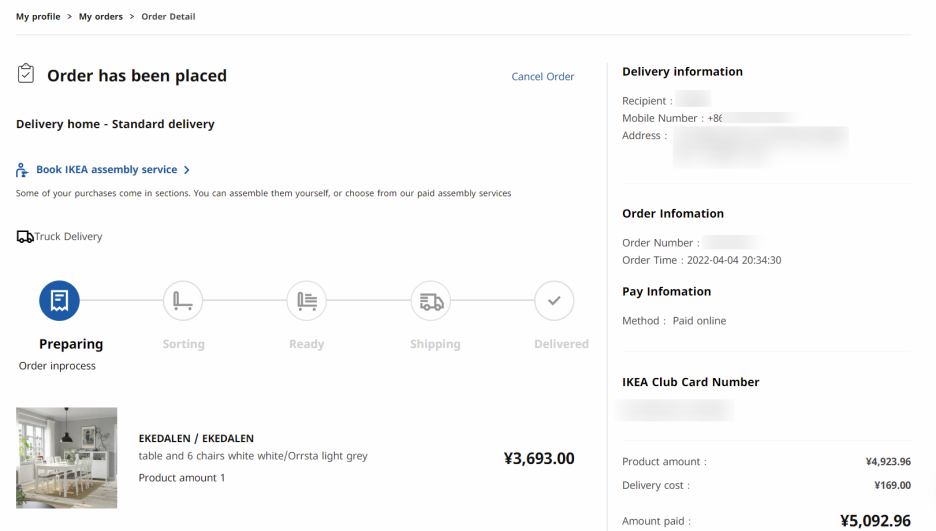The width and height of the screenshot is (936, 531).
Task: Click Product amount 1 quantity text
Action: click(x=182, y=478)
